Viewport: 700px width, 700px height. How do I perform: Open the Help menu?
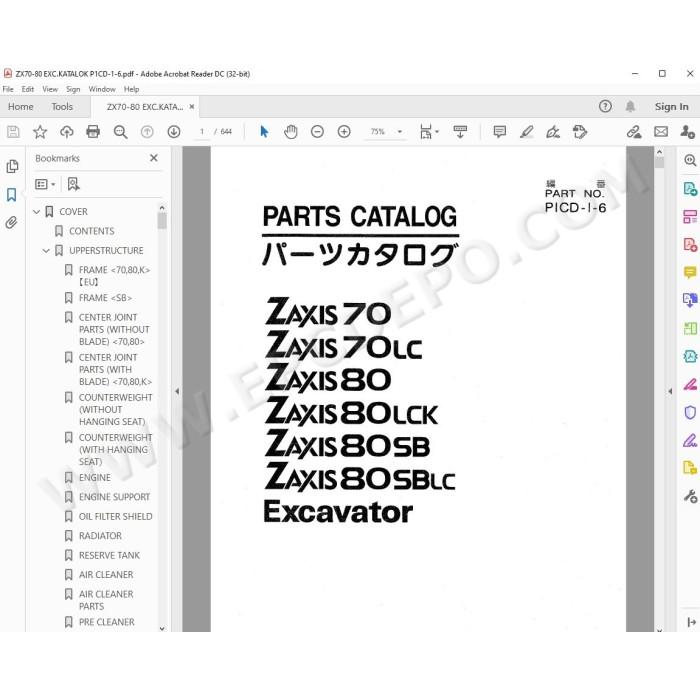pyautogui.click(x=131, y=89)
